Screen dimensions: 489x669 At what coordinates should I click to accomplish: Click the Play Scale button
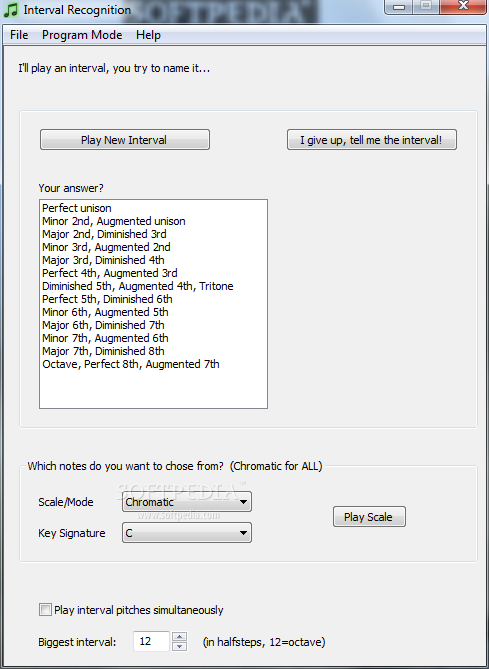coord(369,517)
